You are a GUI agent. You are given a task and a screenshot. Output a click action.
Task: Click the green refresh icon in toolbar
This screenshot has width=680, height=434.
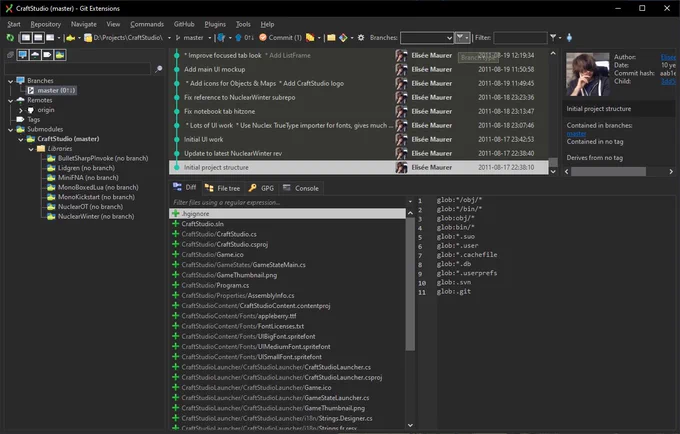(x=10, y=38)
